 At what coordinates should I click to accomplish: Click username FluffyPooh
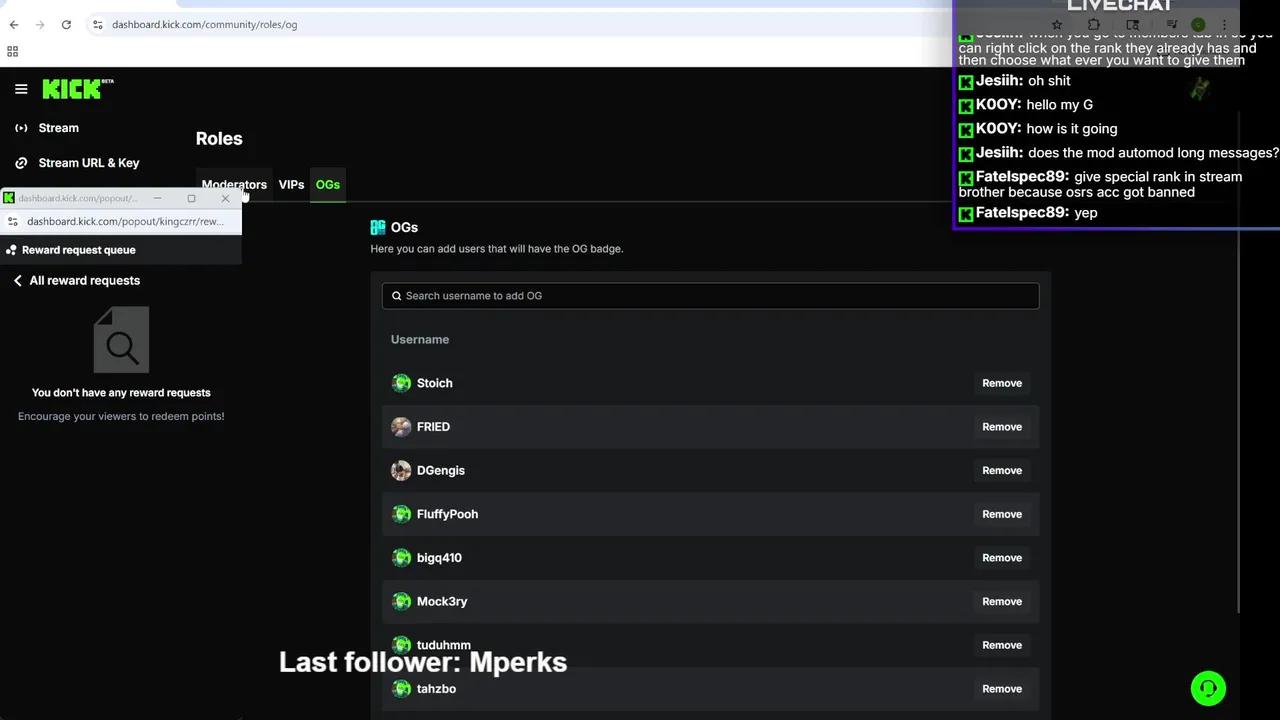447,514
